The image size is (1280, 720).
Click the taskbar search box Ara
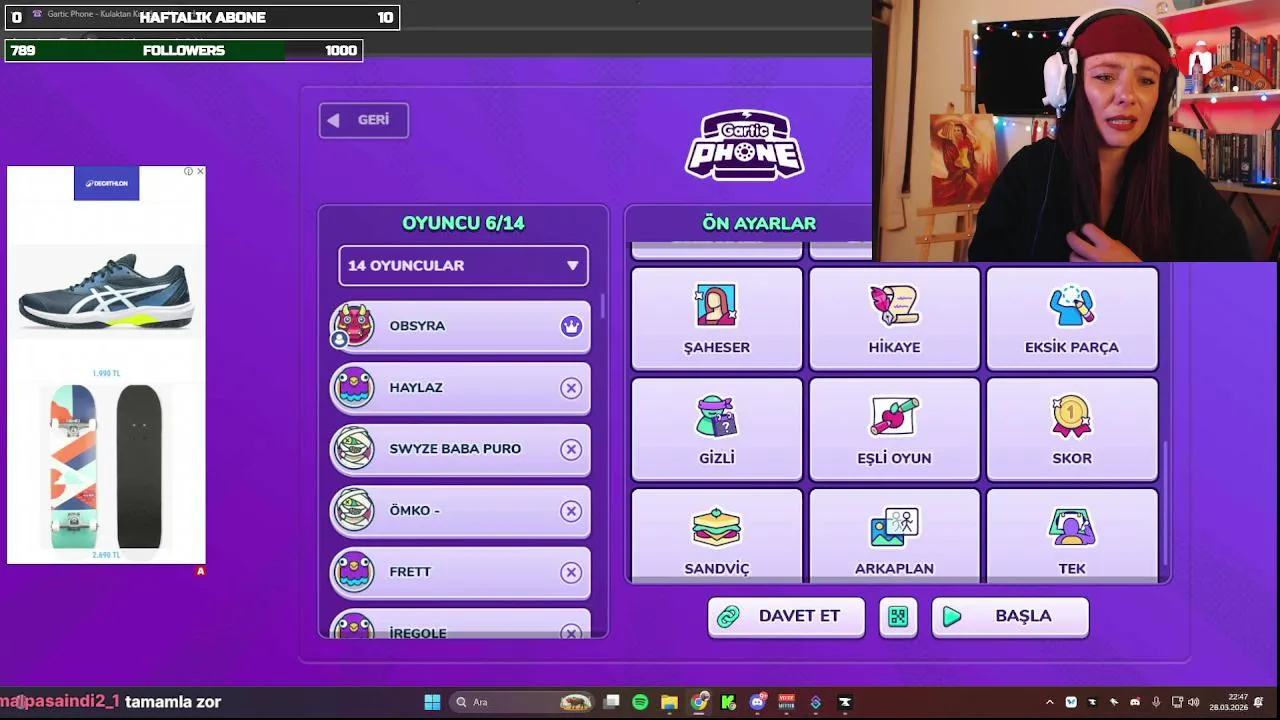pyautogui.click(x=520, y=702)
